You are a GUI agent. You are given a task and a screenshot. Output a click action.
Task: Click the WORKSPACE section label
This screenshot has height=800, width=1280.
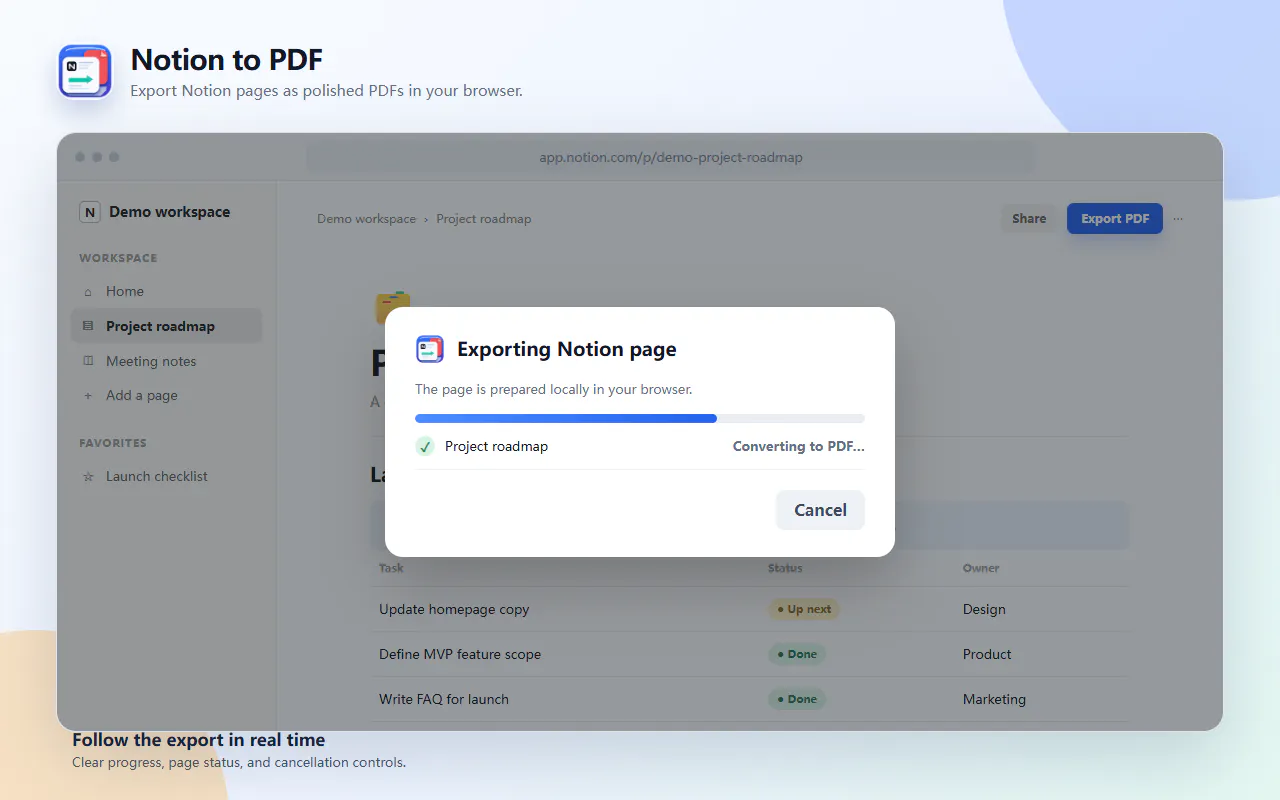[118, 258]
